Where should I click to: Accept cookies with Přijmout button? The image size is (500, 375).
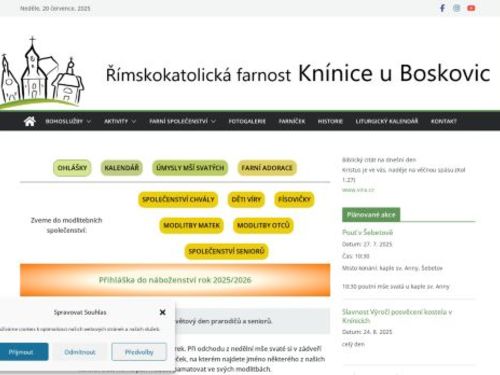22,352
